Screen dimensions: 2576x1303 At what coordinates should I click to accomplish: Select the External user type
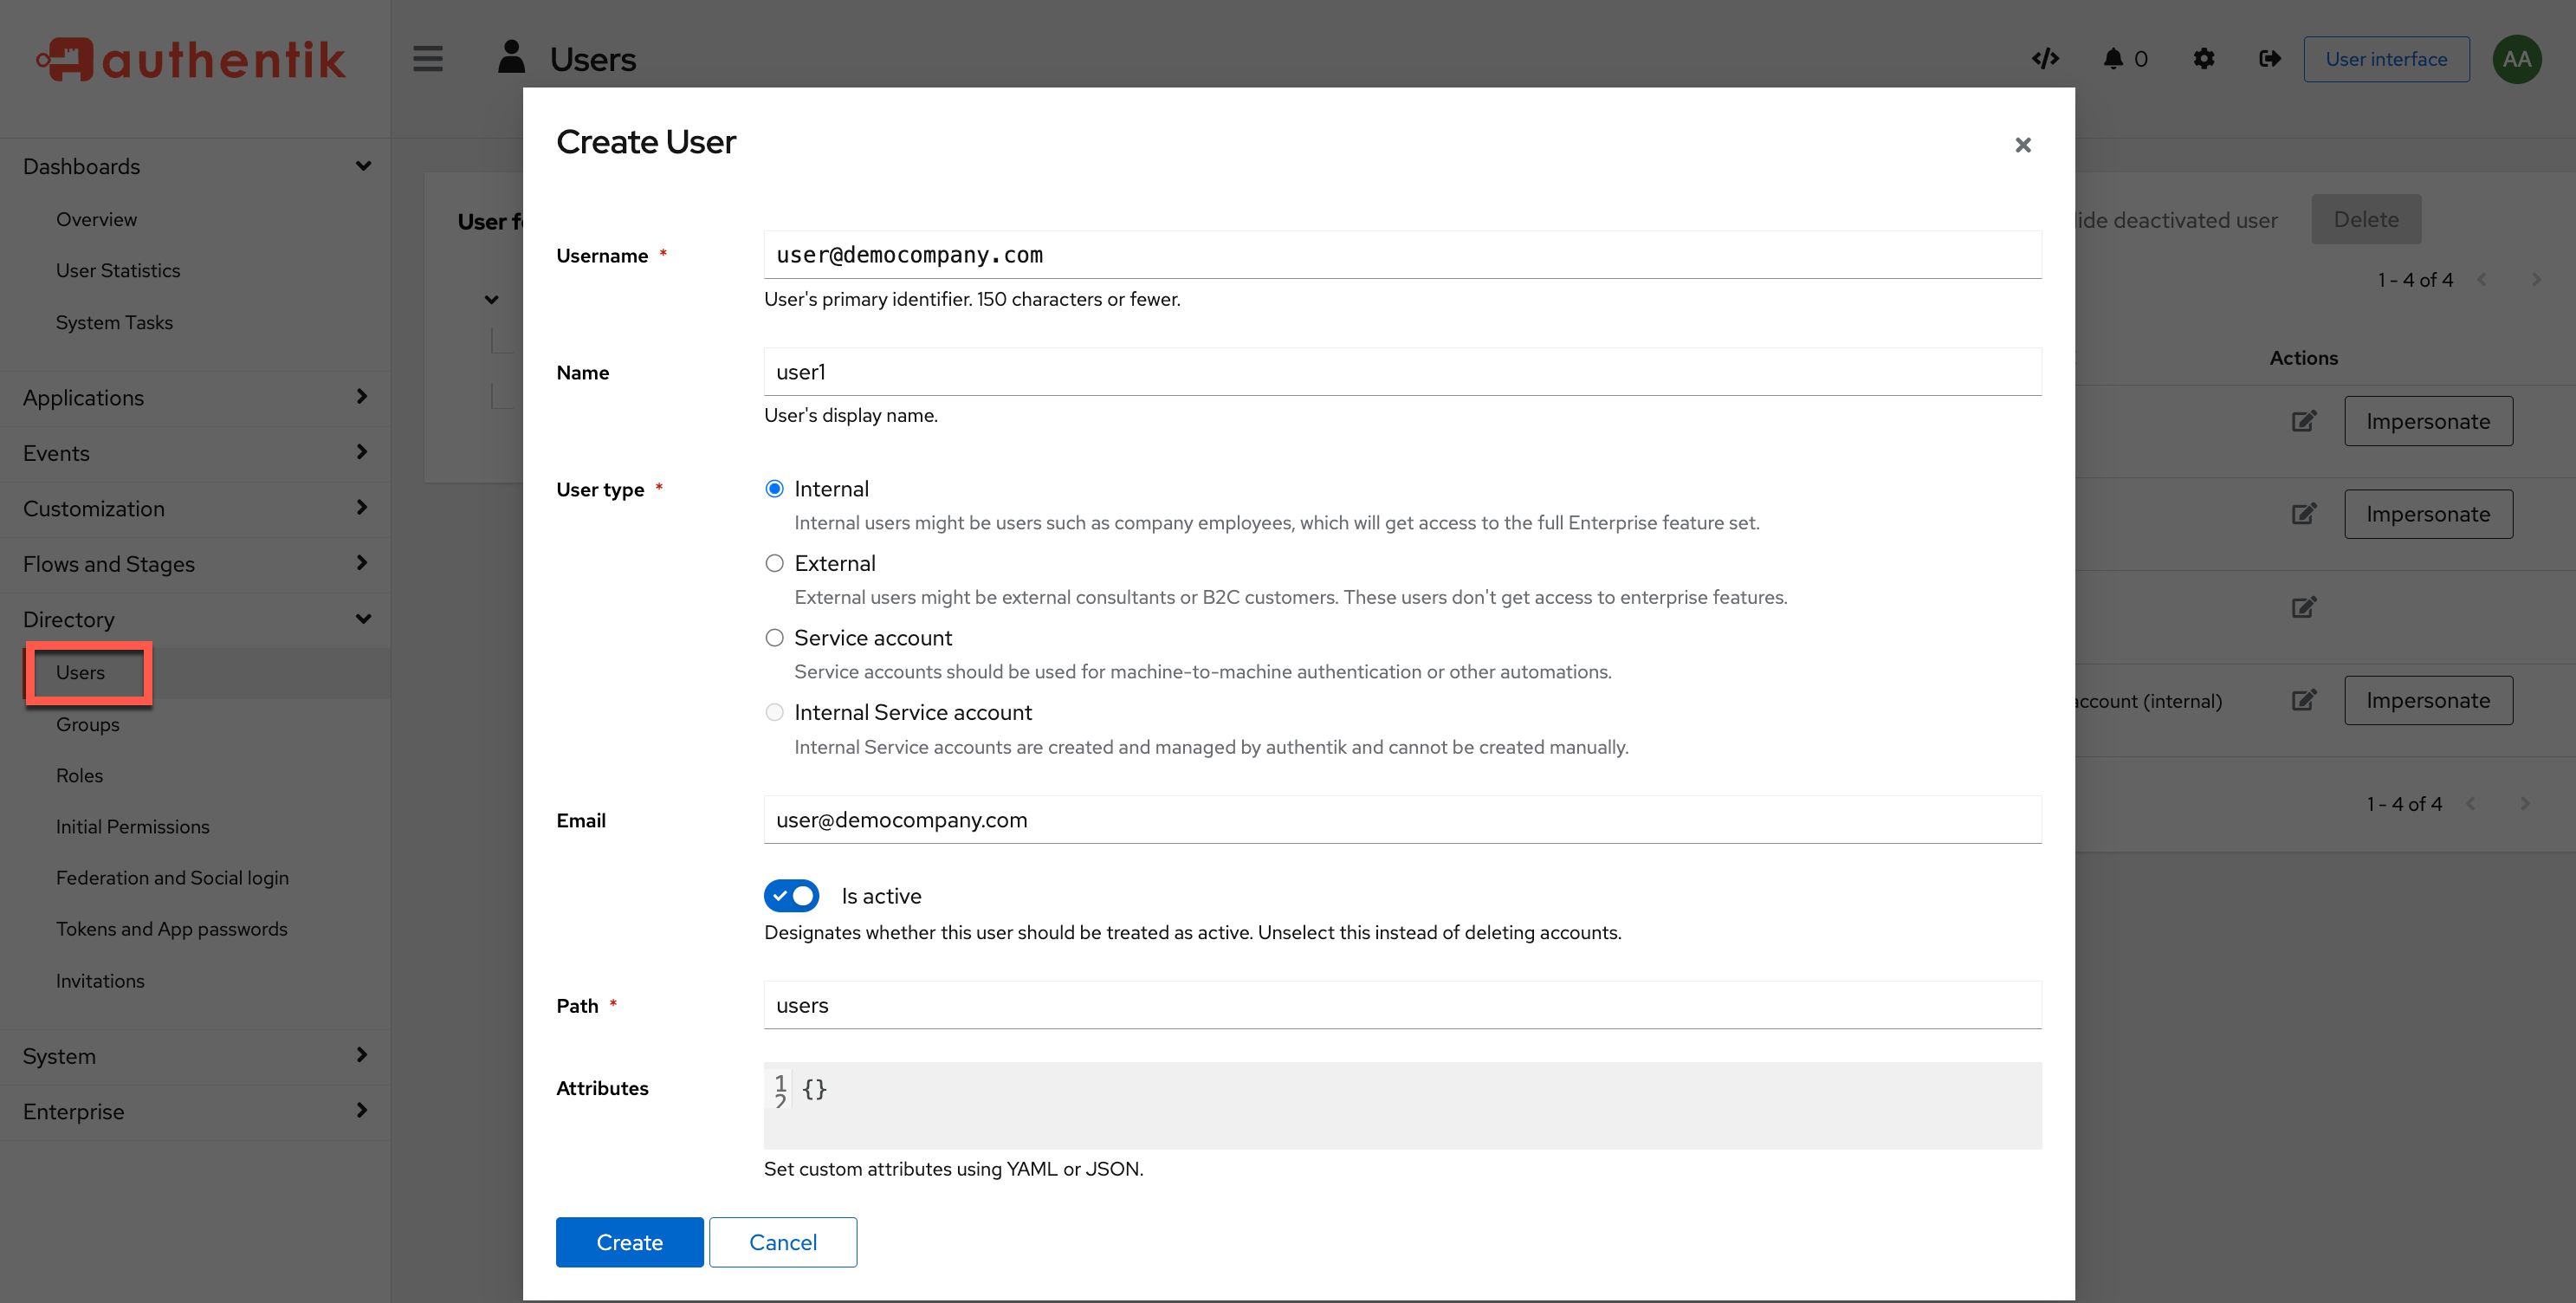coord(774,563)
